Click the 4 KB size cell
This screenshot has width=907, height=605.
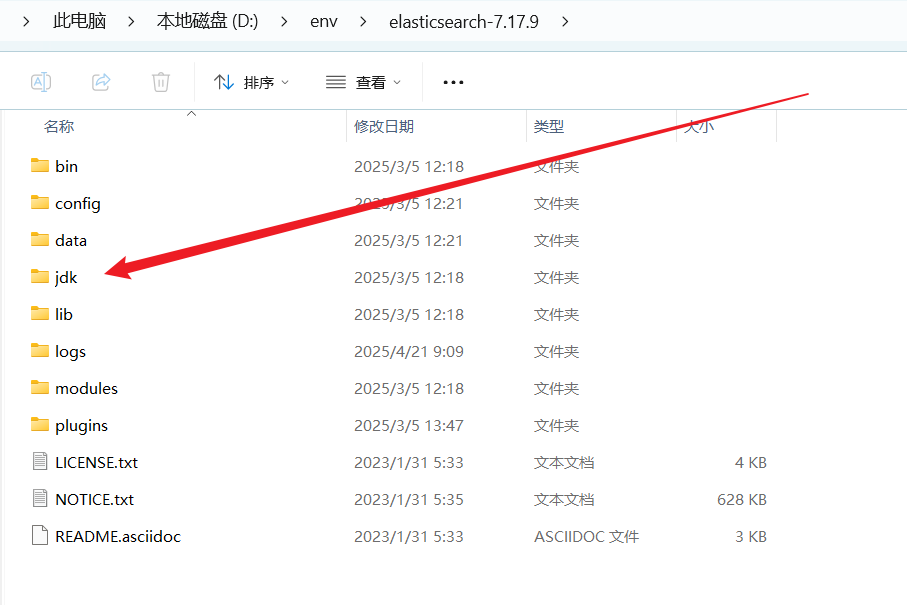[750, 463]
